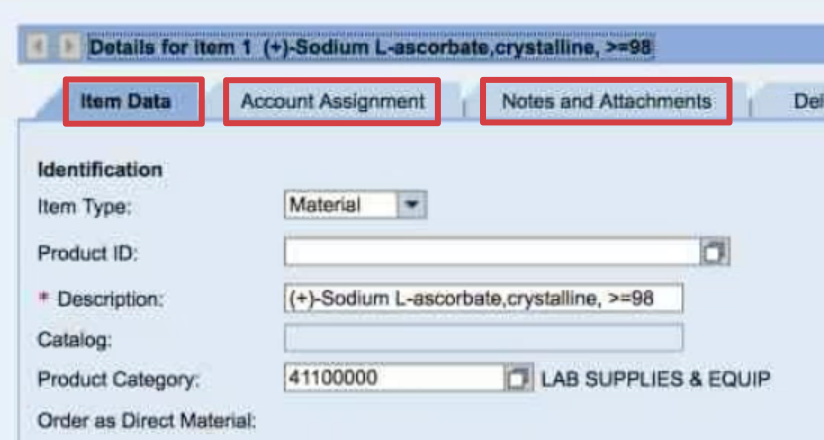Click the LAB SUPPLIES & EQUIP text

pos(655,378)
